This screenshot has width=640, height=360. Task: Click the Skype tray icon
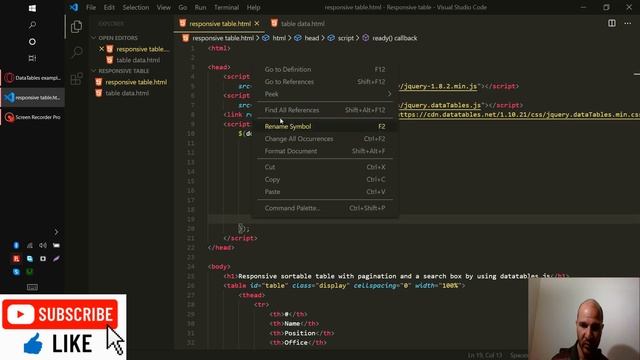pos(16,272)
